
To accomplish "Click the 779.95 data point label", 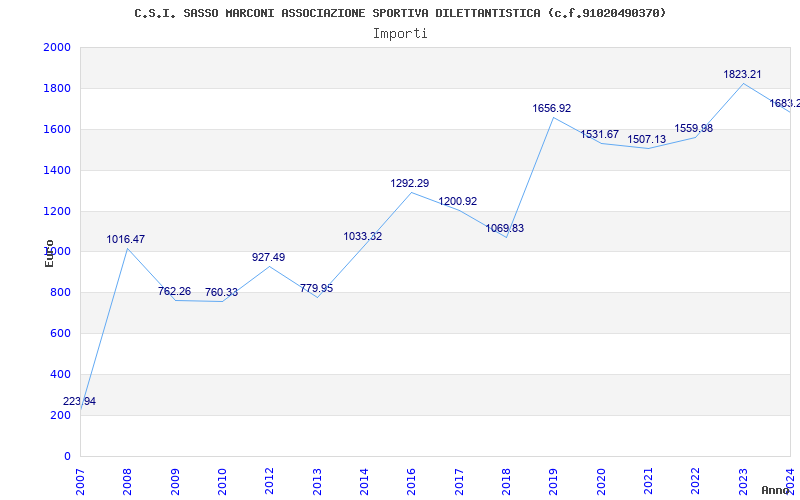I will tap(316, 289).
